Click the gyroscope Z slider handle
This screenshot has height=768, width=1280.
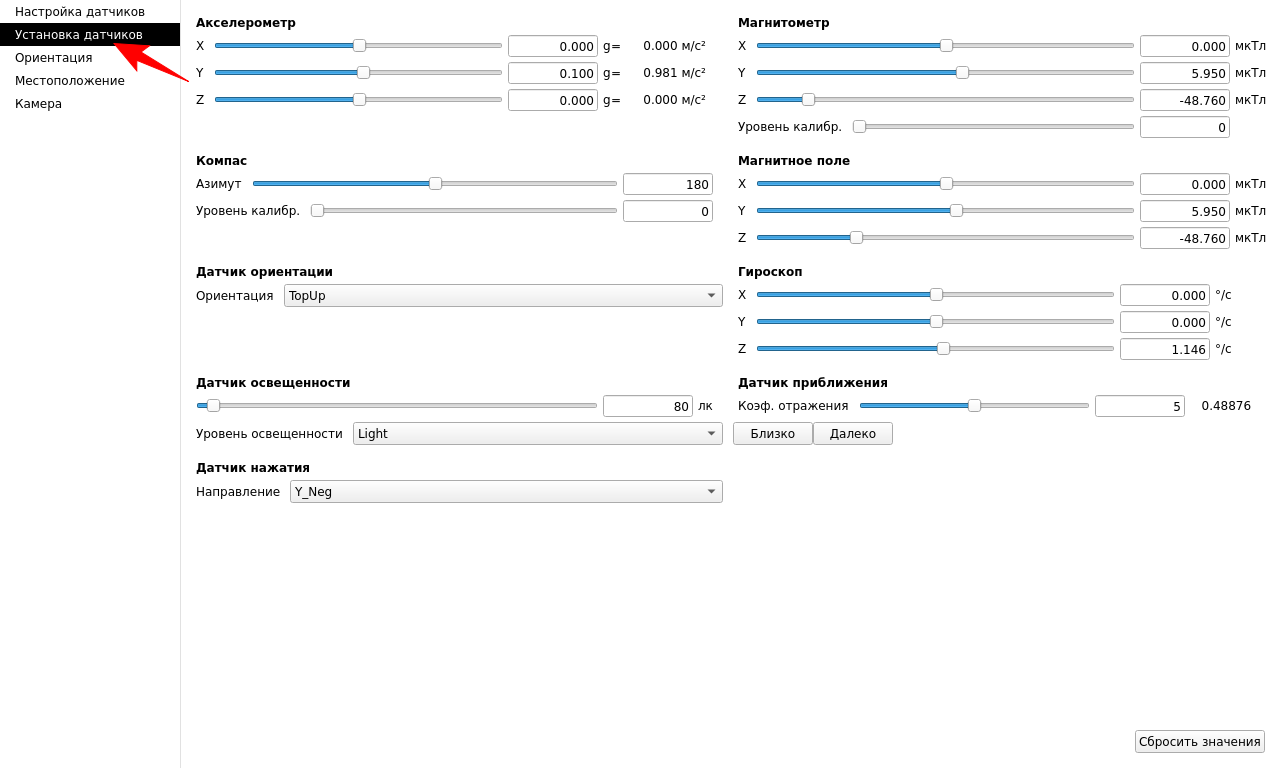tap(943, 349)
